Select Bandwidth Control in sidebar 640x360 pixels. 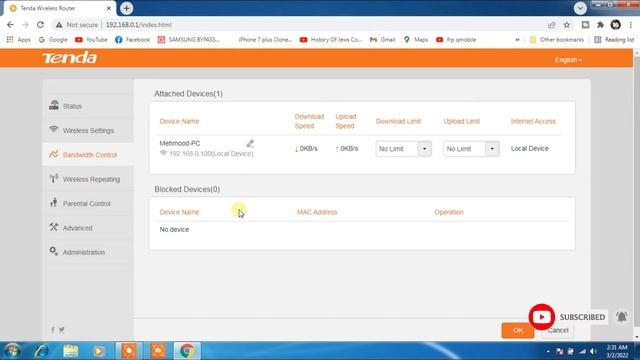coord(88,155)
